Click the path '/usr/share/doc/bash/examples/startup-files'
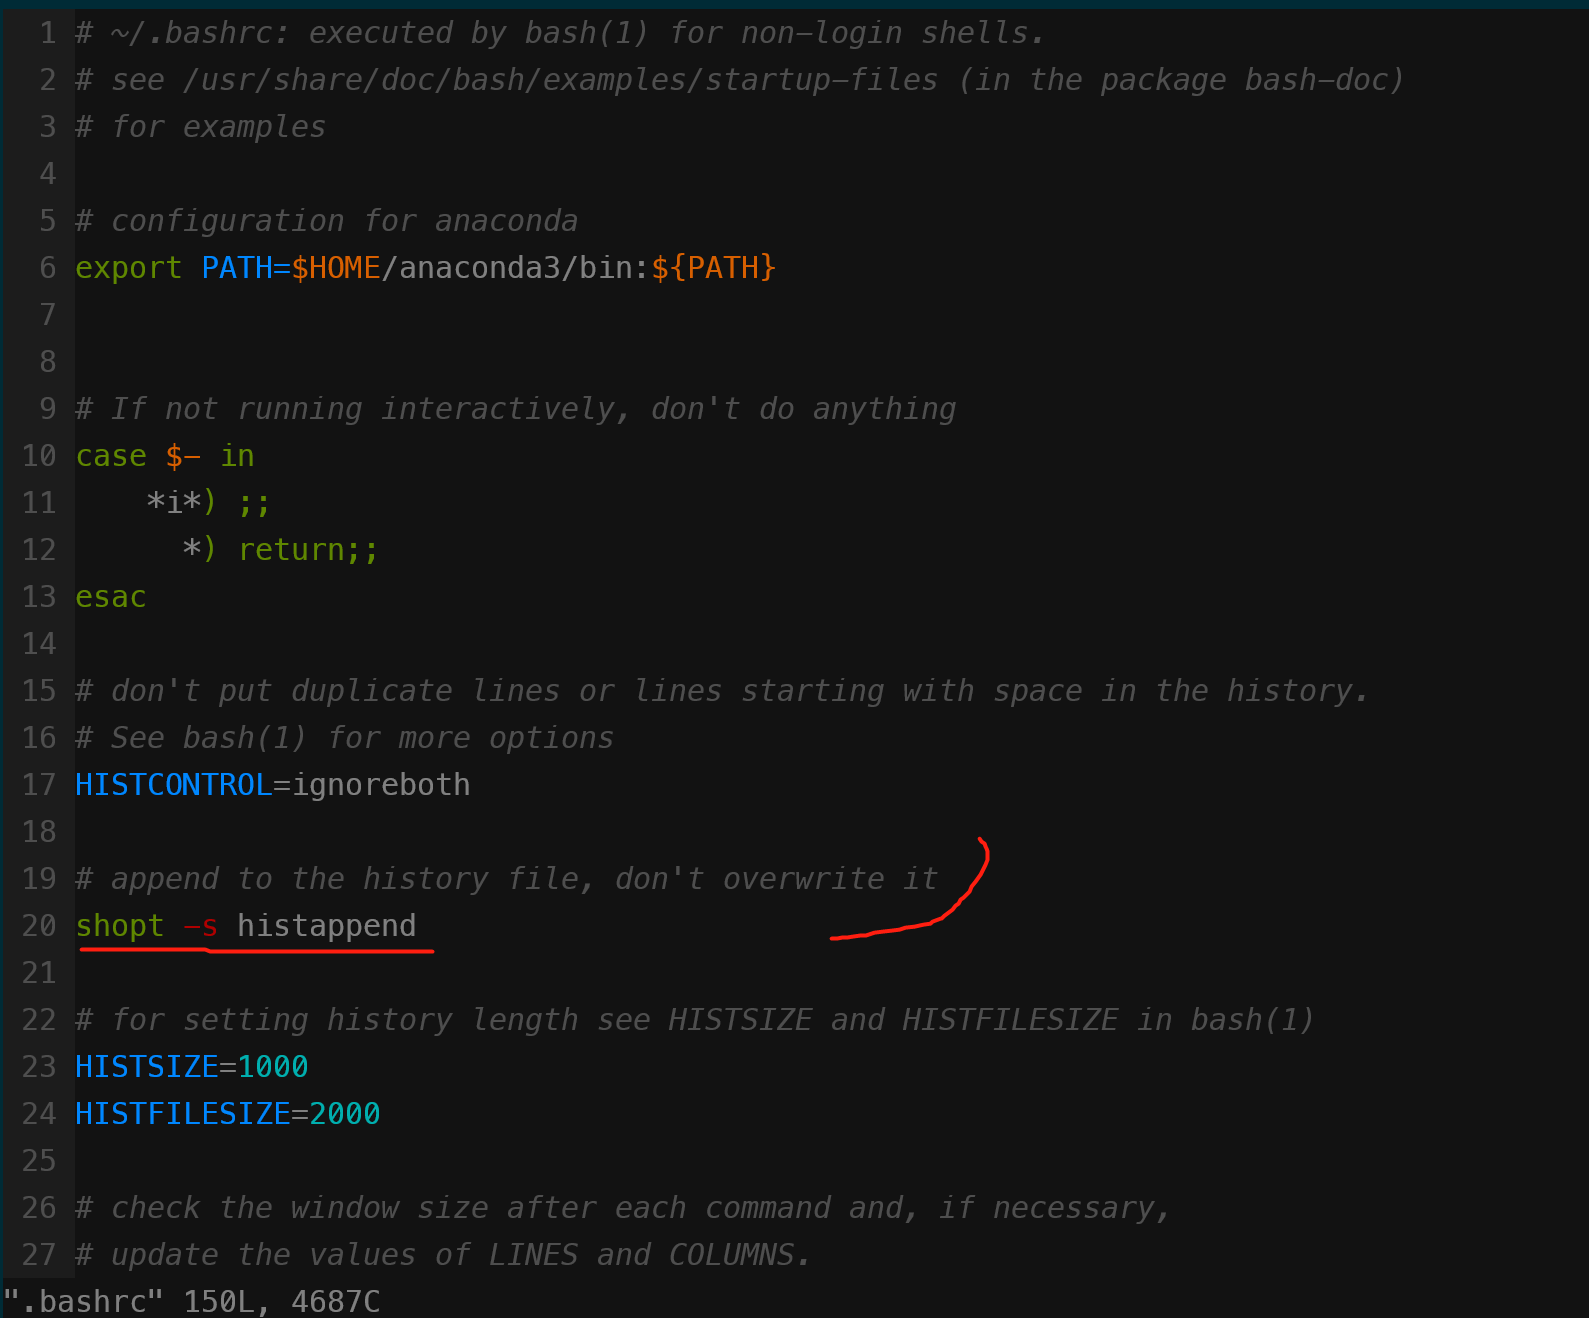The image size is (1589, 1318). (561, 80)
